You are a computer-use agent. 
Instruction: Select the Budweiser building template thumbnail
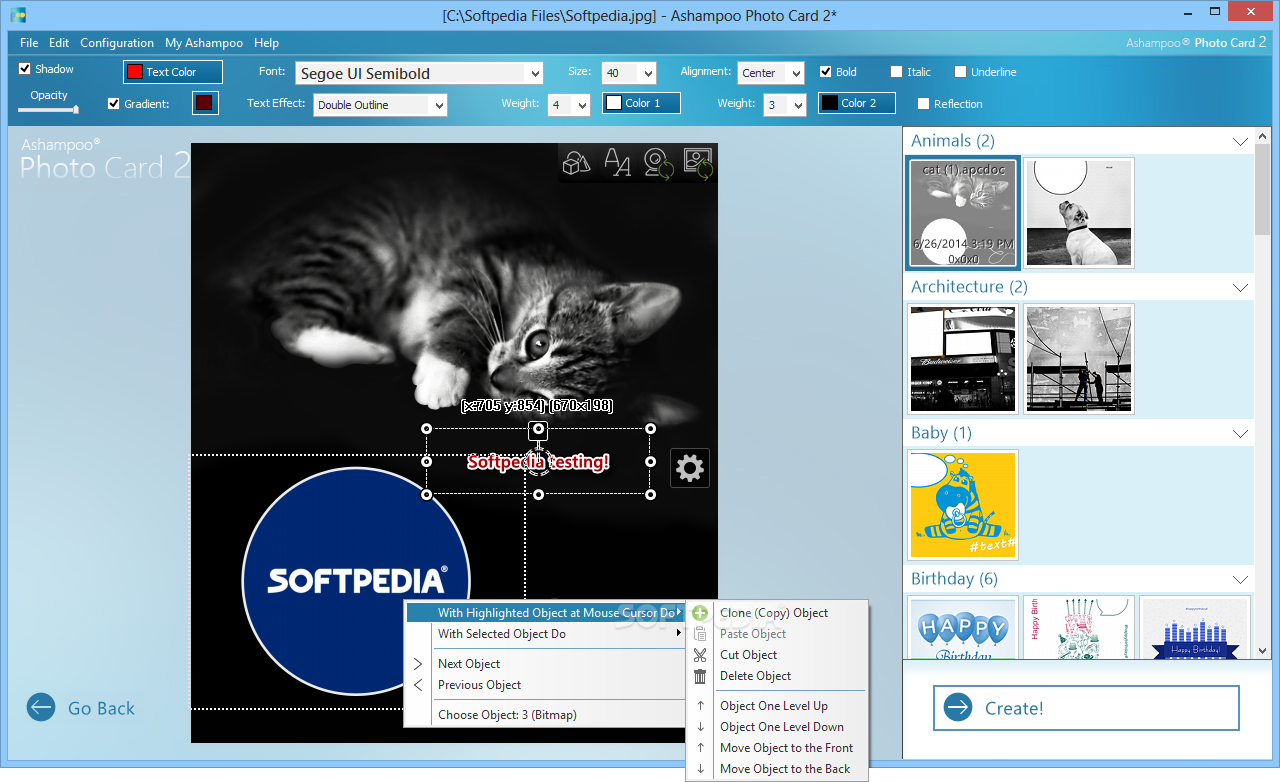coord(963,359)
